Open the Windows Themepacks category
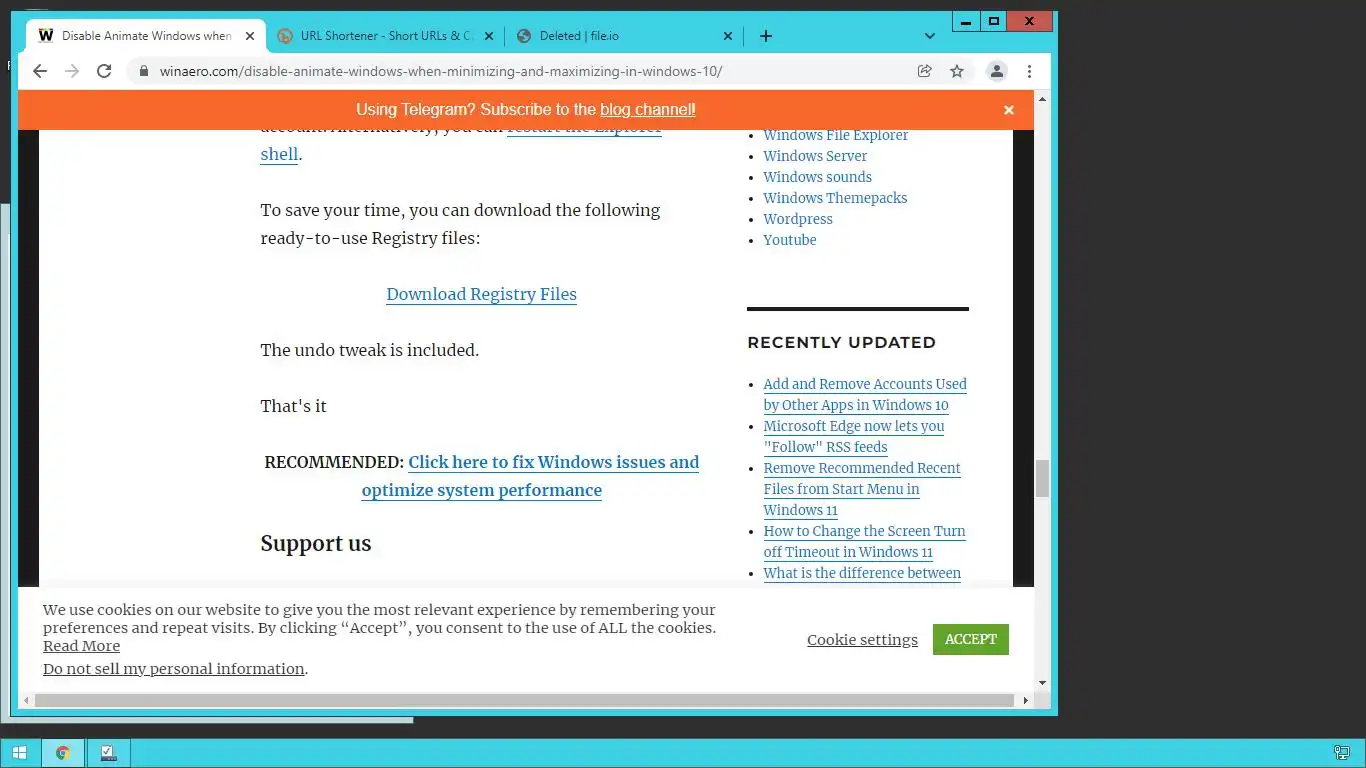The height and width of the screenshot is (768, 1366). [835, 198]
